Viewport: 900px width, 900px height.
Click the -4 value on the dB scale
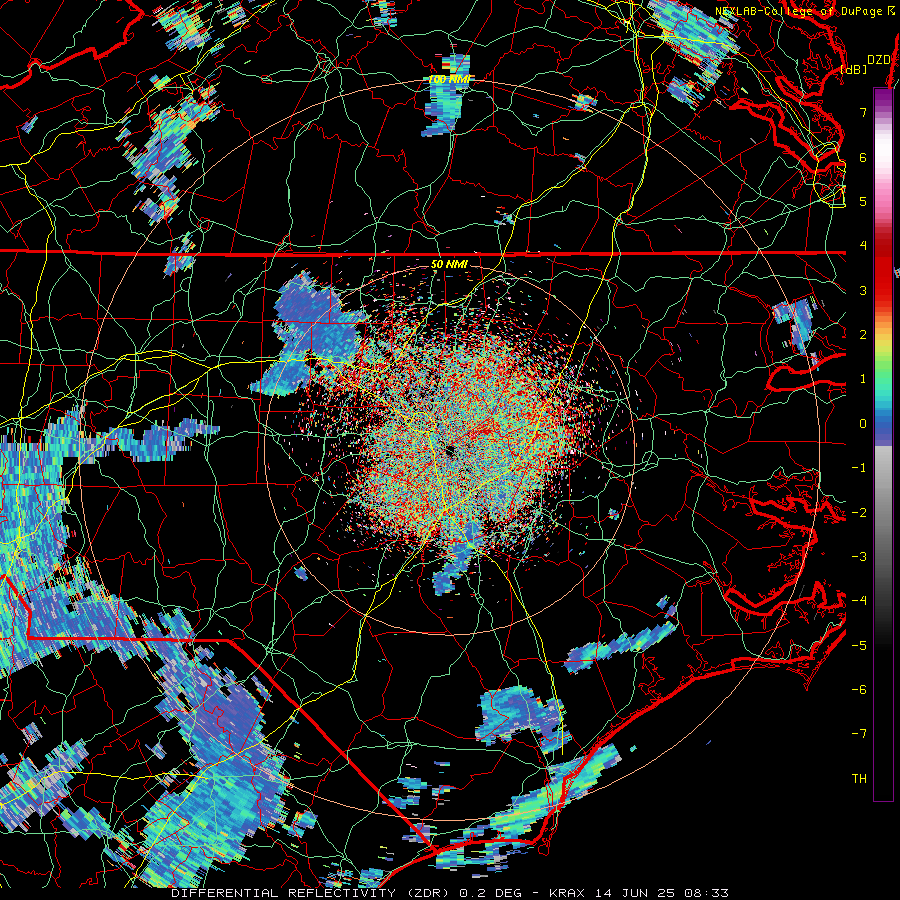pyautogui.click(x=859, y=601)
